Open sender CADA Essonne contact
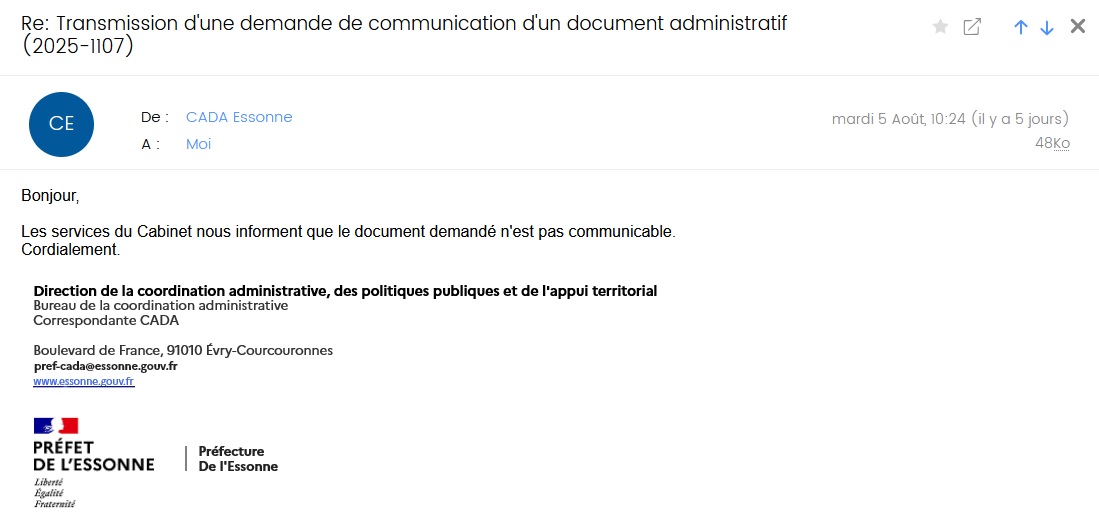1099x523 pixels. 239,117
